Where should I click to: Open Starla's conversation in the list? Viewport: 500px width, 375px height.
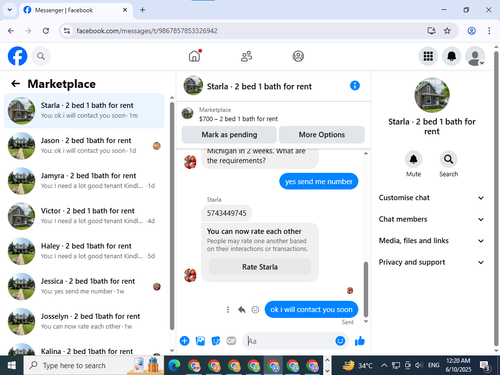click(84, 110)
